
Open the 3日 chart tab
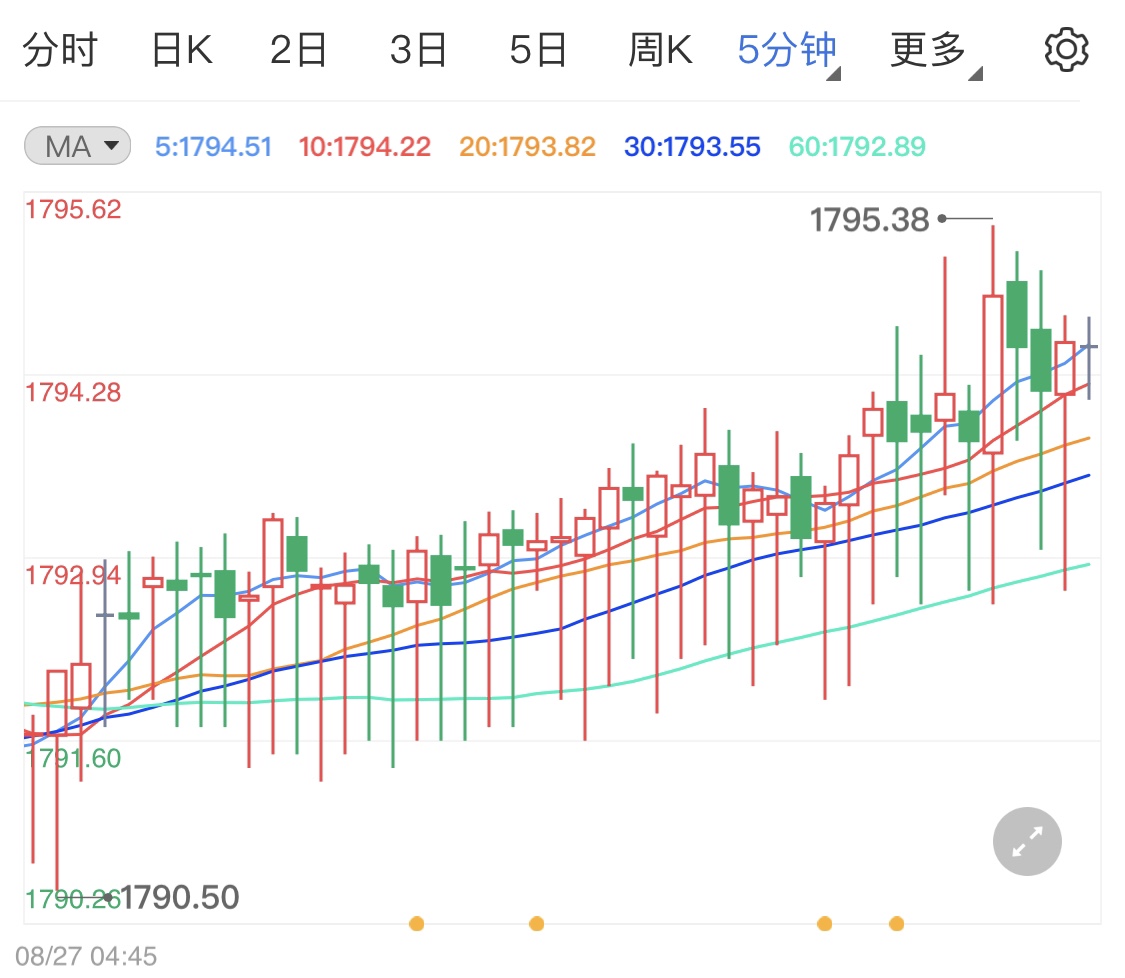(418, 50)
